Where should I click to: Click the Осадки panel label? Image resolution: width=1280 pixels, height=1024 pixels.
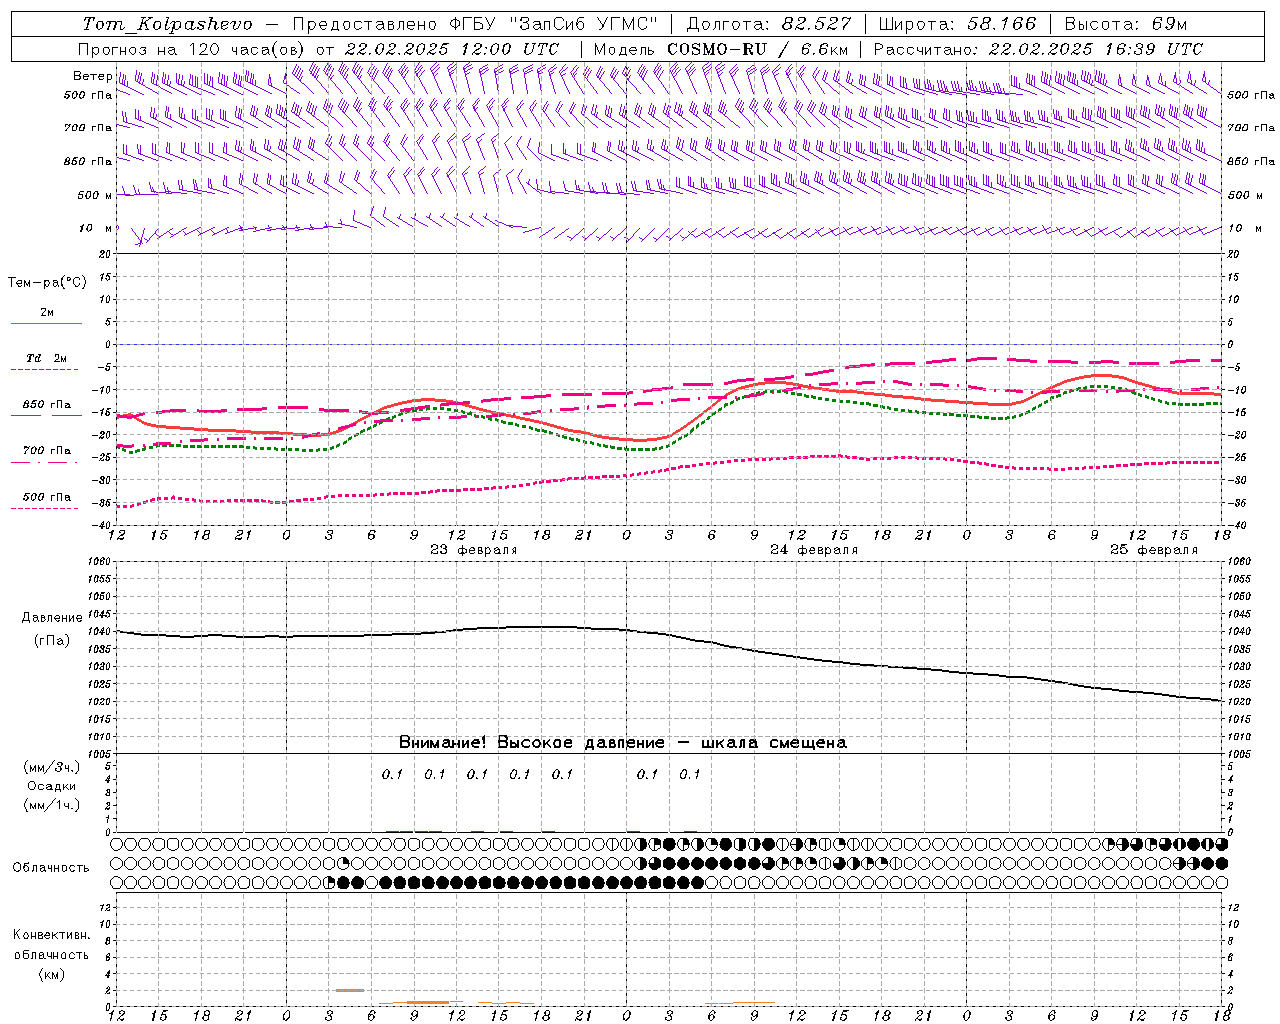pyautogui.click(x=52, y=786)
